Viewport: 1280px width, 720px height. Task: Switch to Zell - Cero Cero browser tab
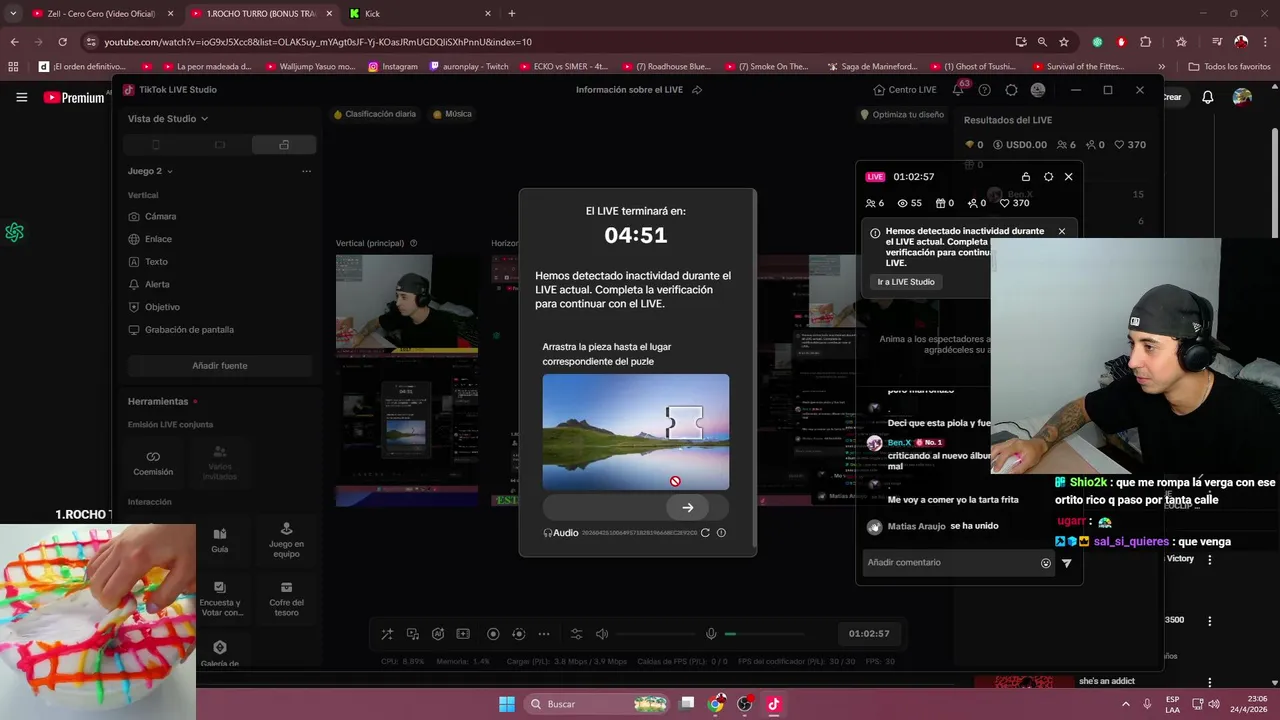pyautogui.click(x=102, y=14)
